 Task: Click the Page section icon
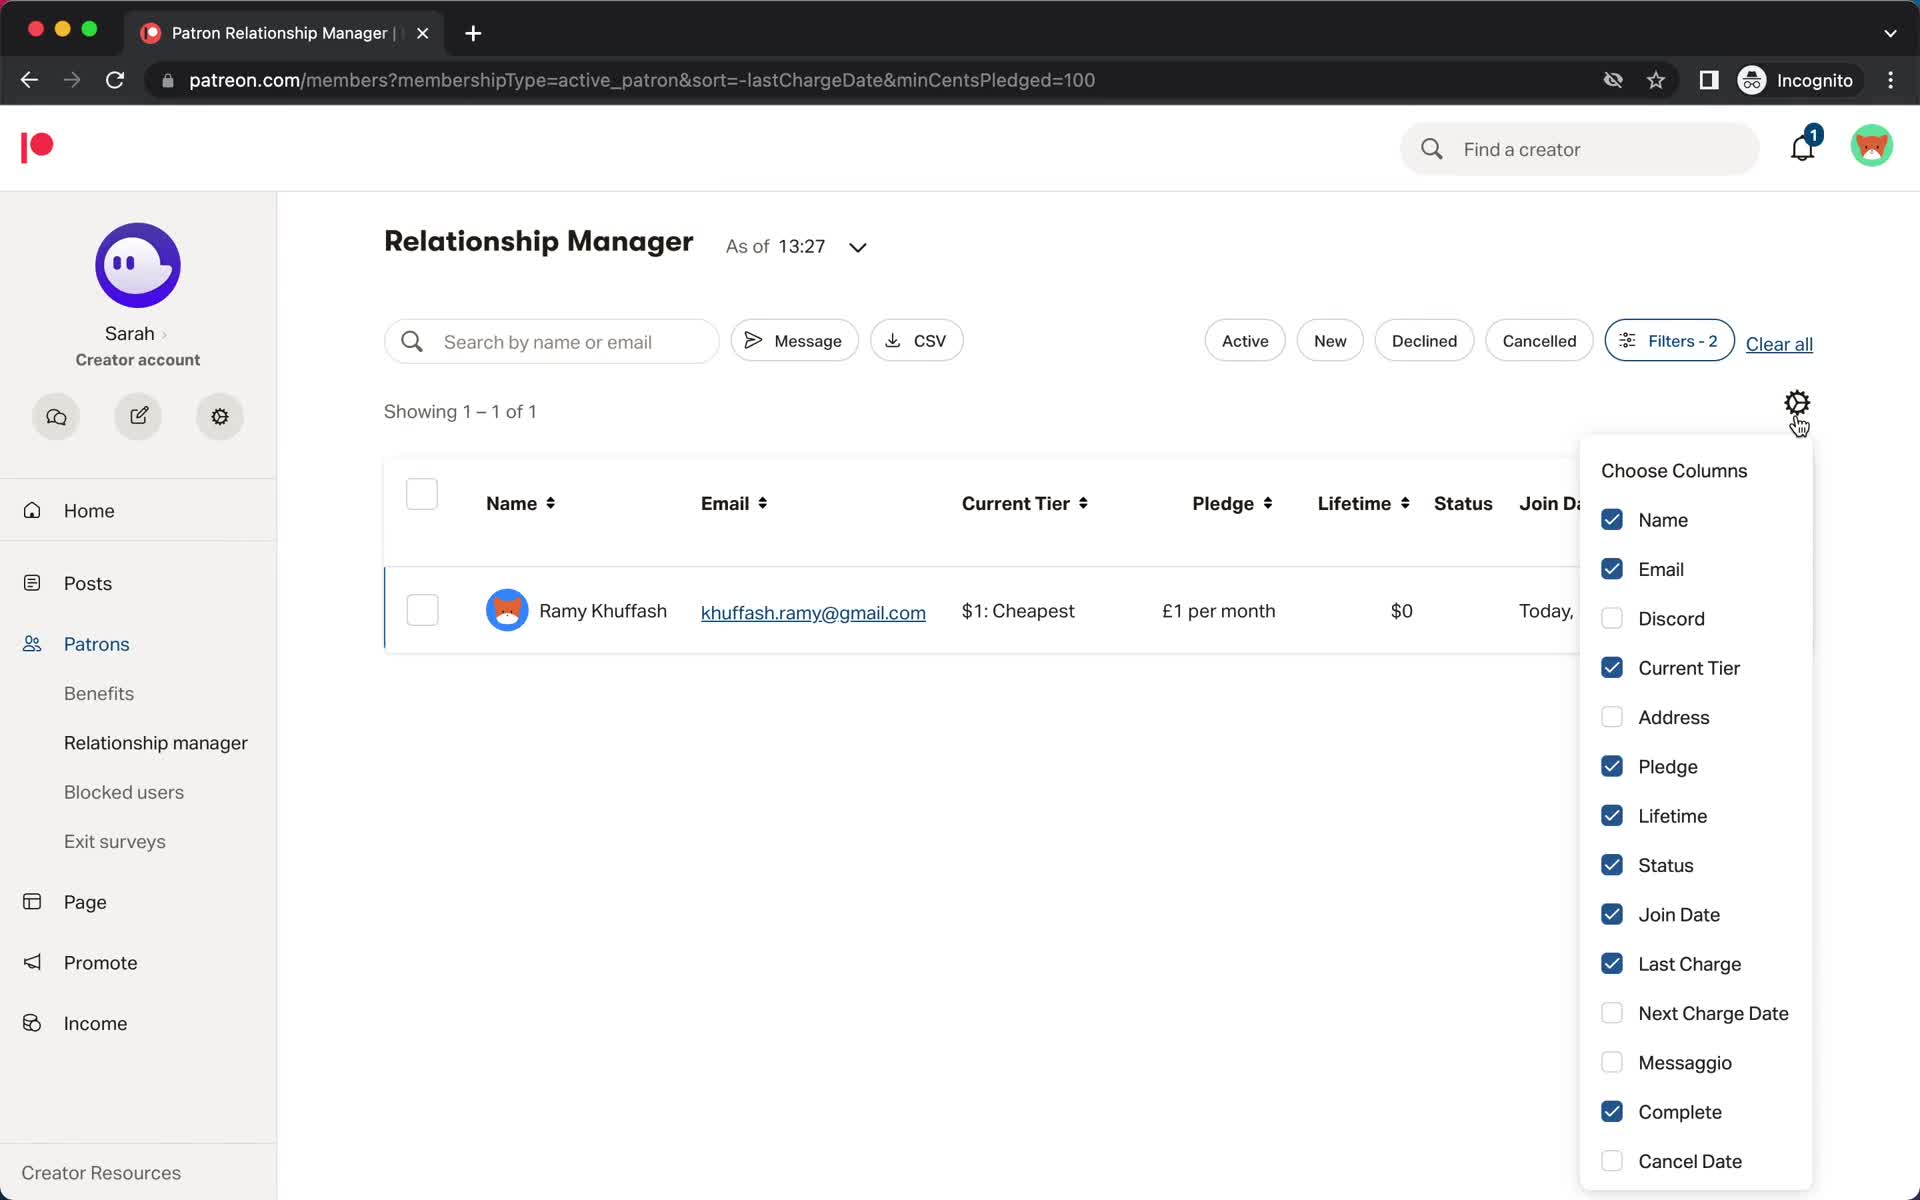pyautogui.click(x=33, y=900)
